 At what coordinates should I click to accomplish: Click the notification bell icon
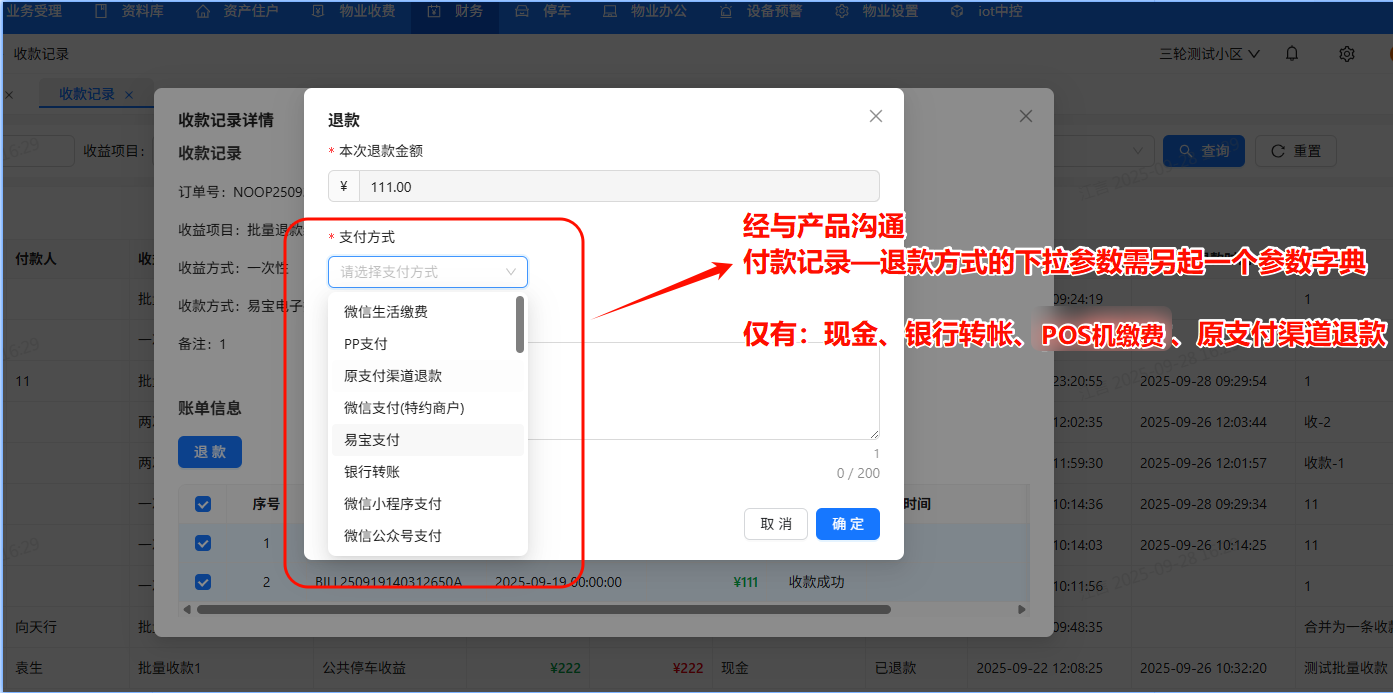point(1291,53)
